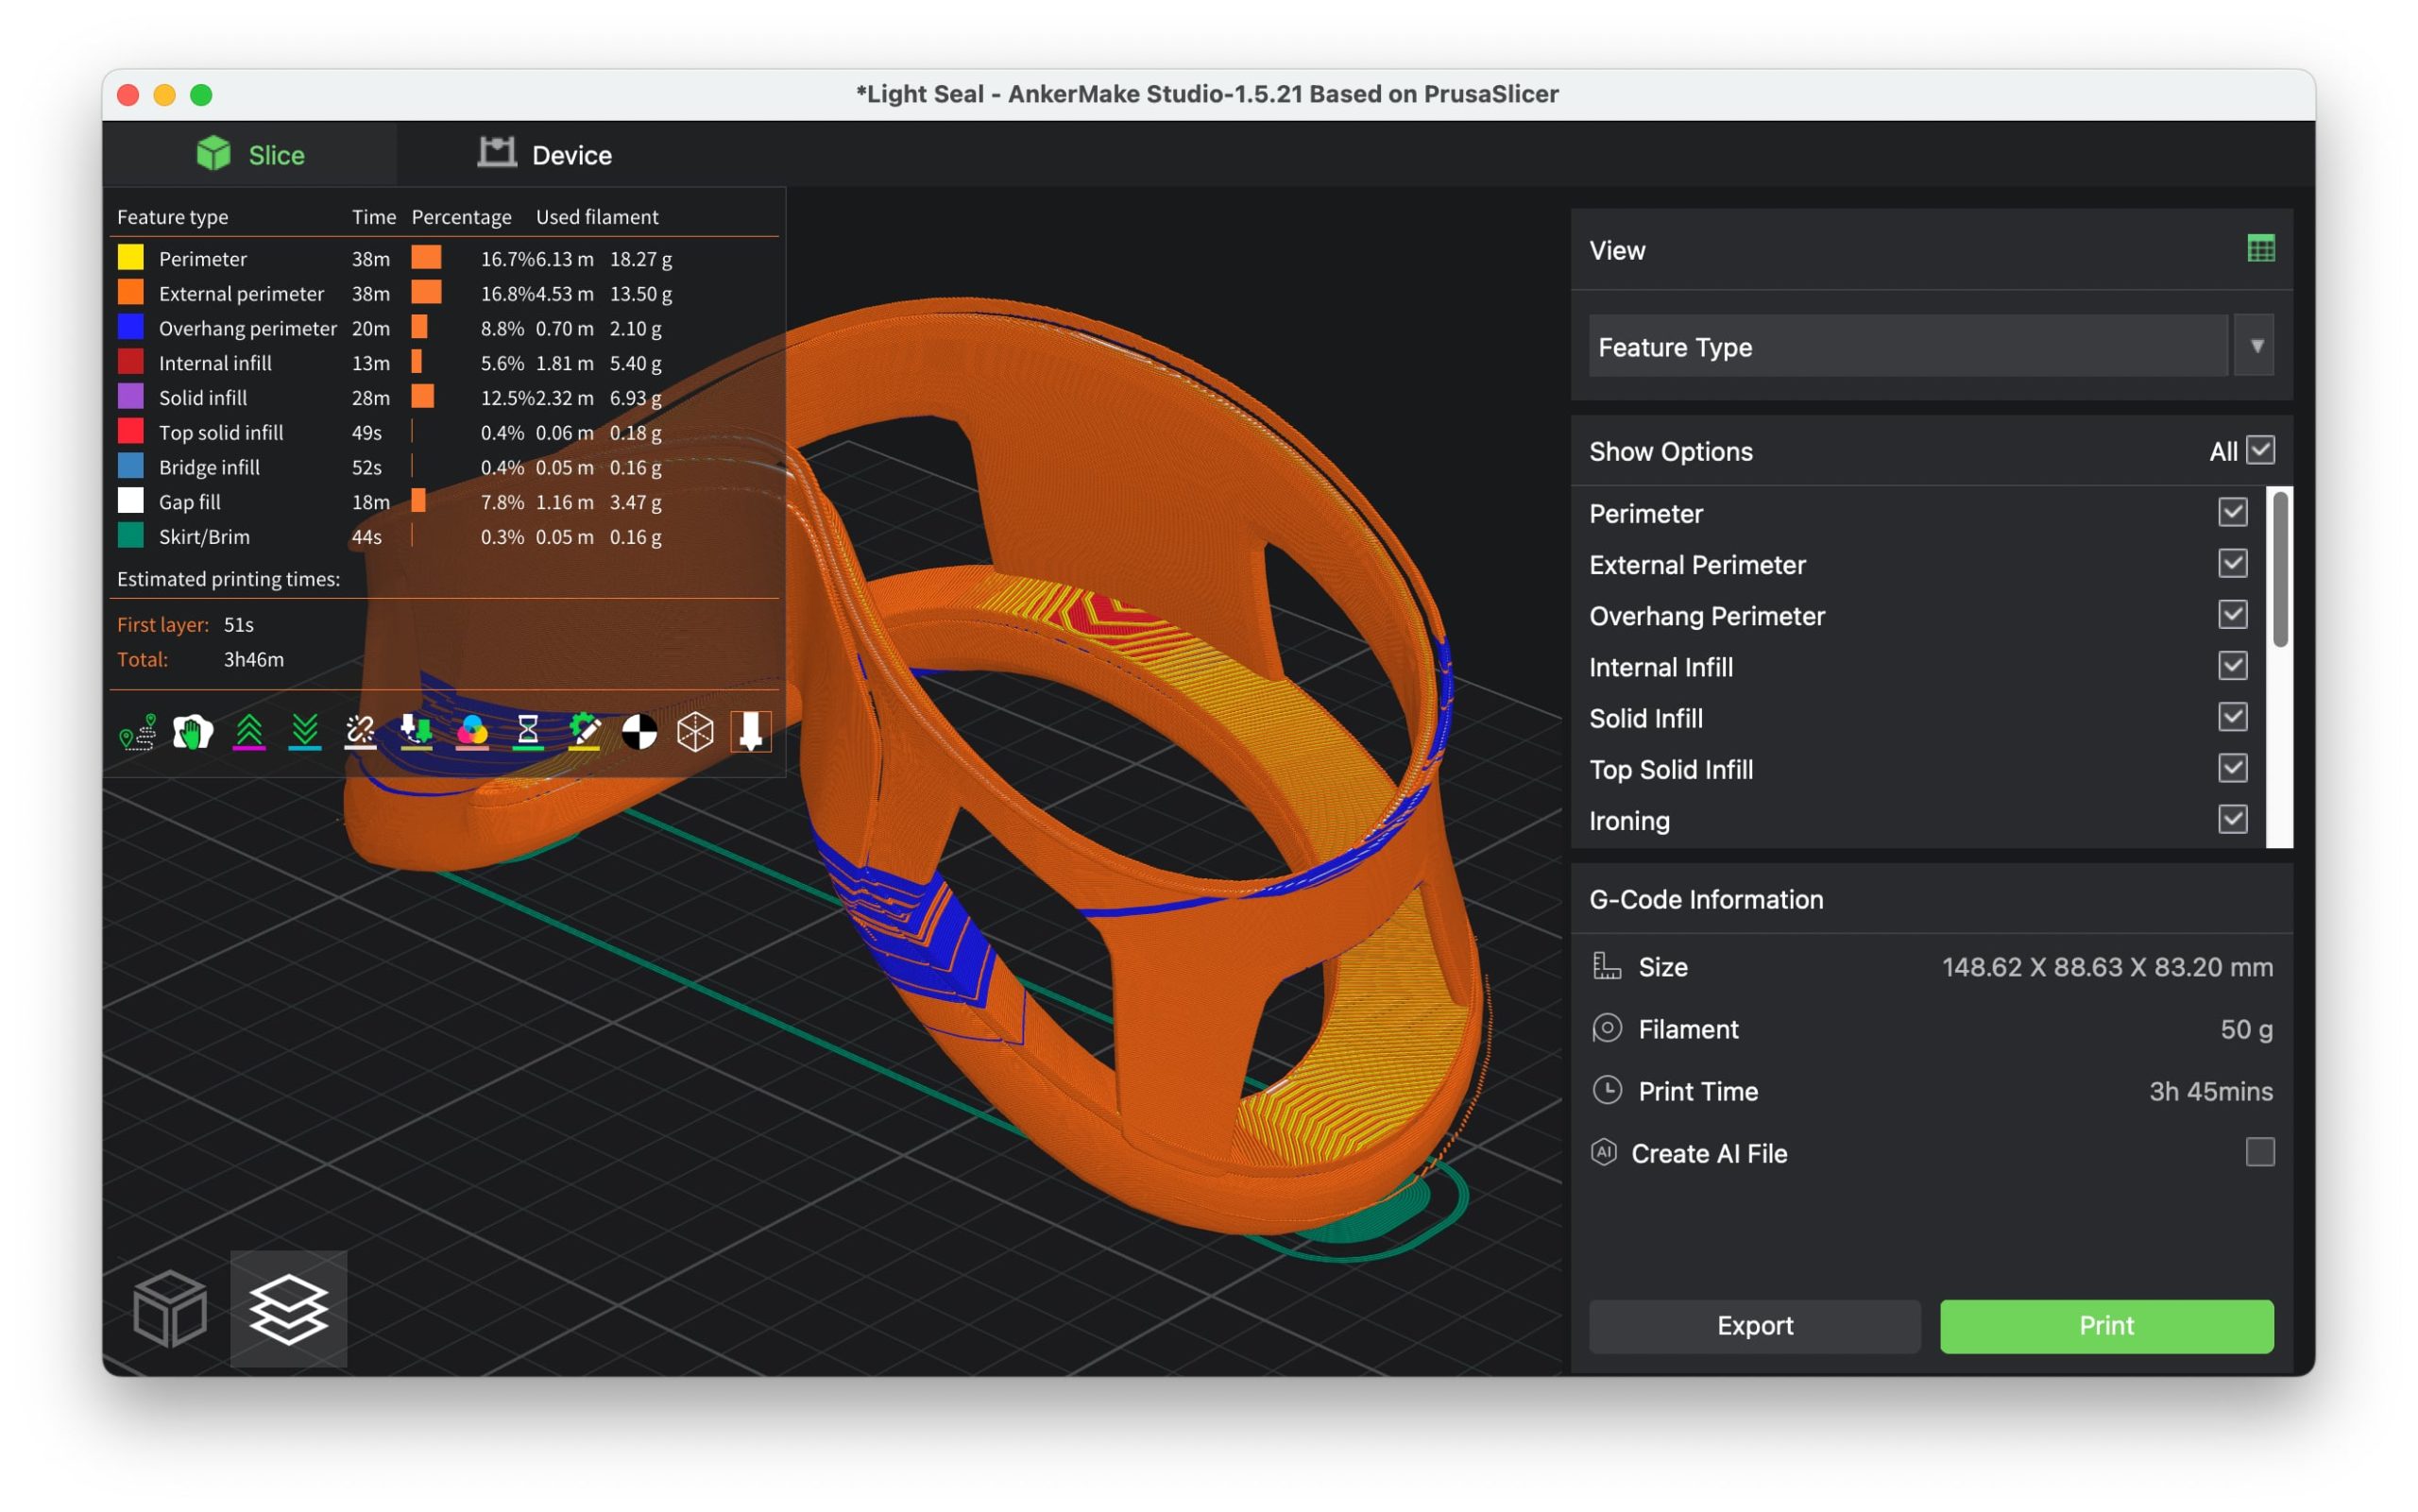Switch to the Device tab

click(545, 155)
